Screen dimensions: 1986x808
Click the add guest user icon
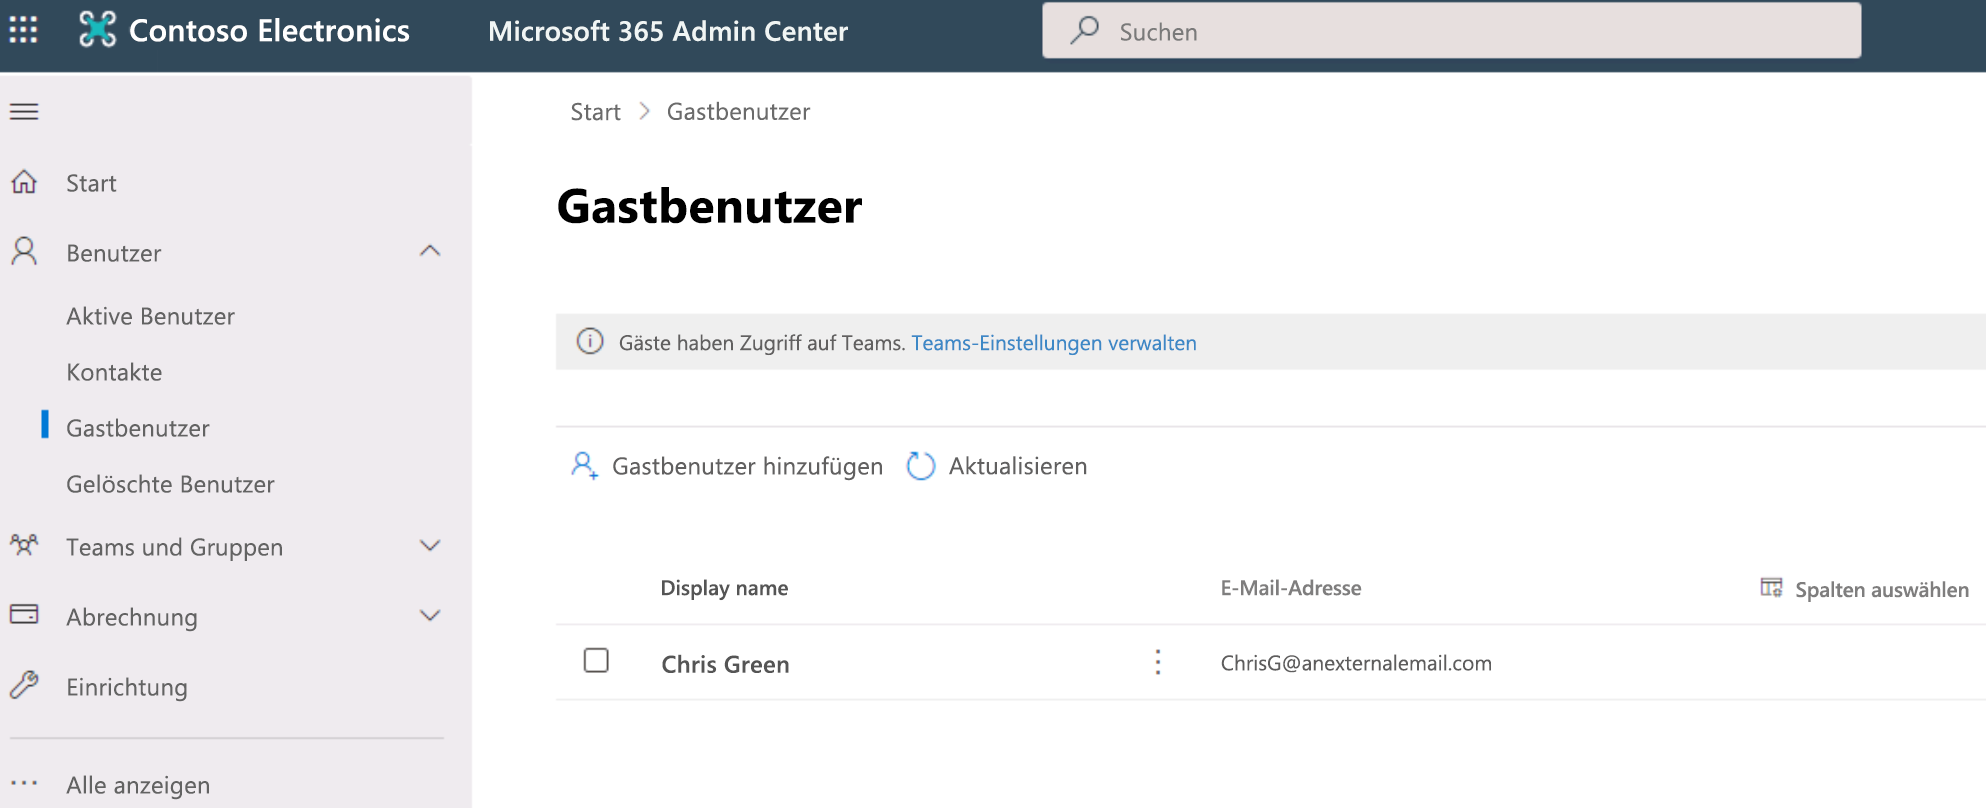584,465
